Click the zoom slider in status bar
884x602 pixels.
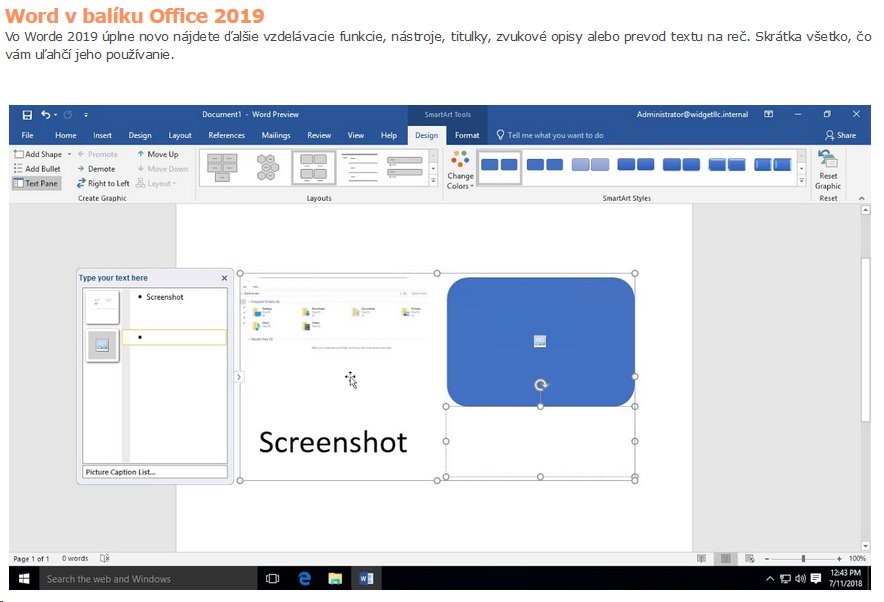tap(803, 558)
